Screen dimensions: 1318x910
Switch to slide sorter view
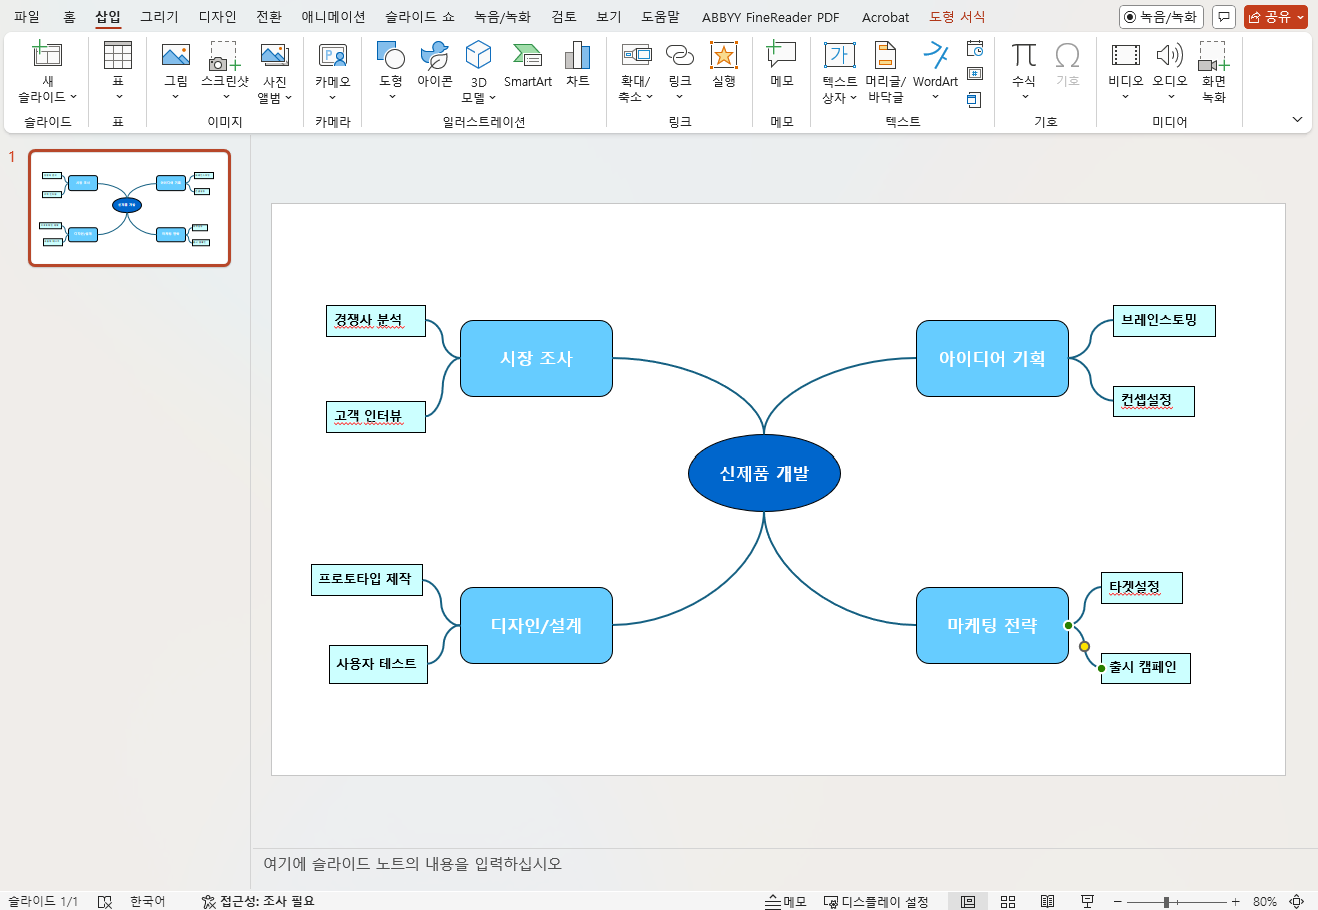coord(1008,901)
